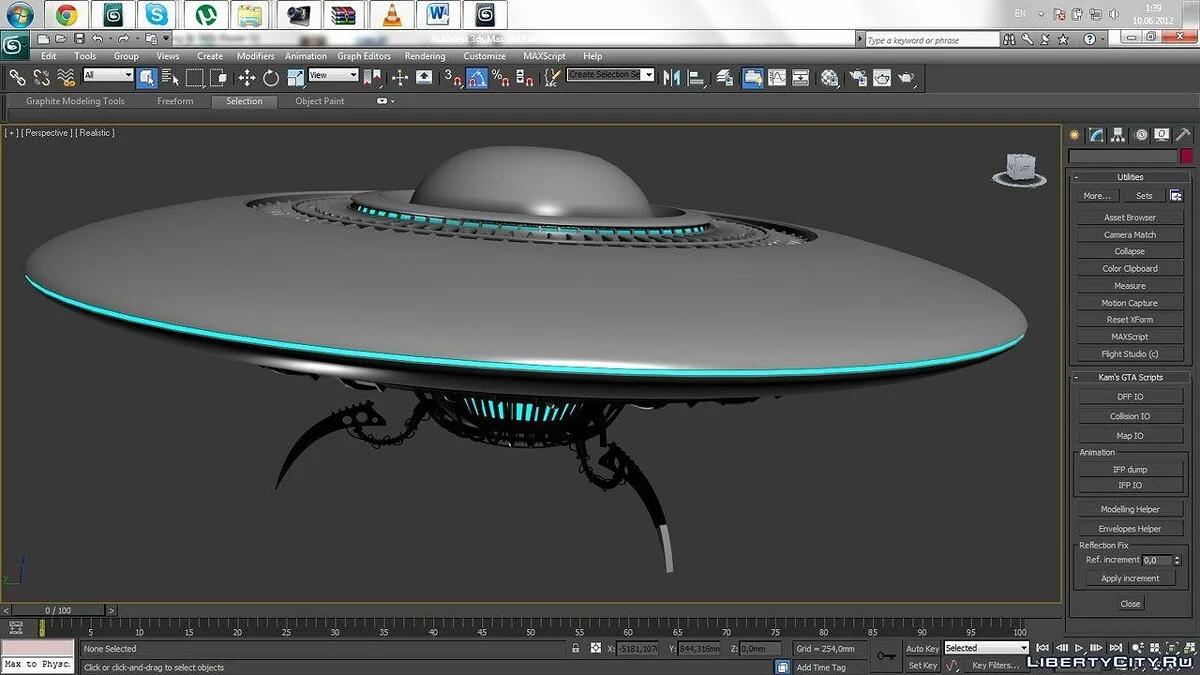Open the Modifiers menu
This screenshot has width=1200, height=675.
coord(255,56)
